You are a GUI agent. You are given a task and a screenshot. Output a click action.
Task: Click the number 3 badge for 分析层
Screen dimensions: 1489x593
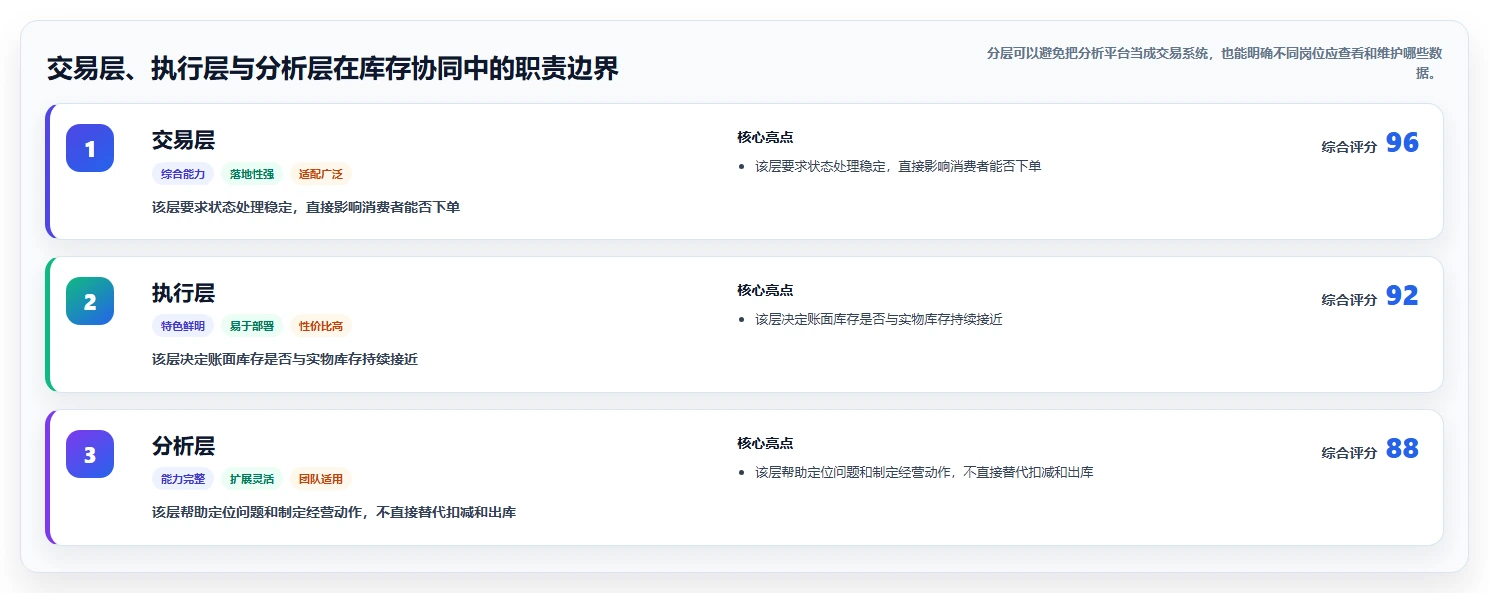[90, 454]
